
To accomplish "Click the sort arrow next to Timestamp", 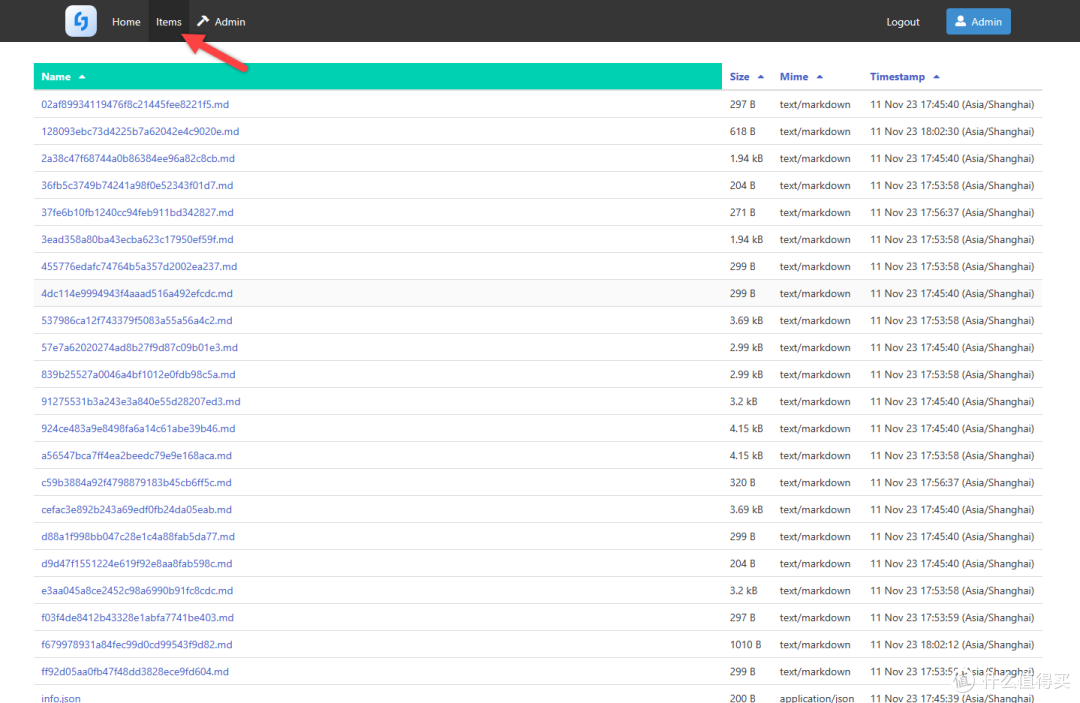I will click(x=936, y=77).
